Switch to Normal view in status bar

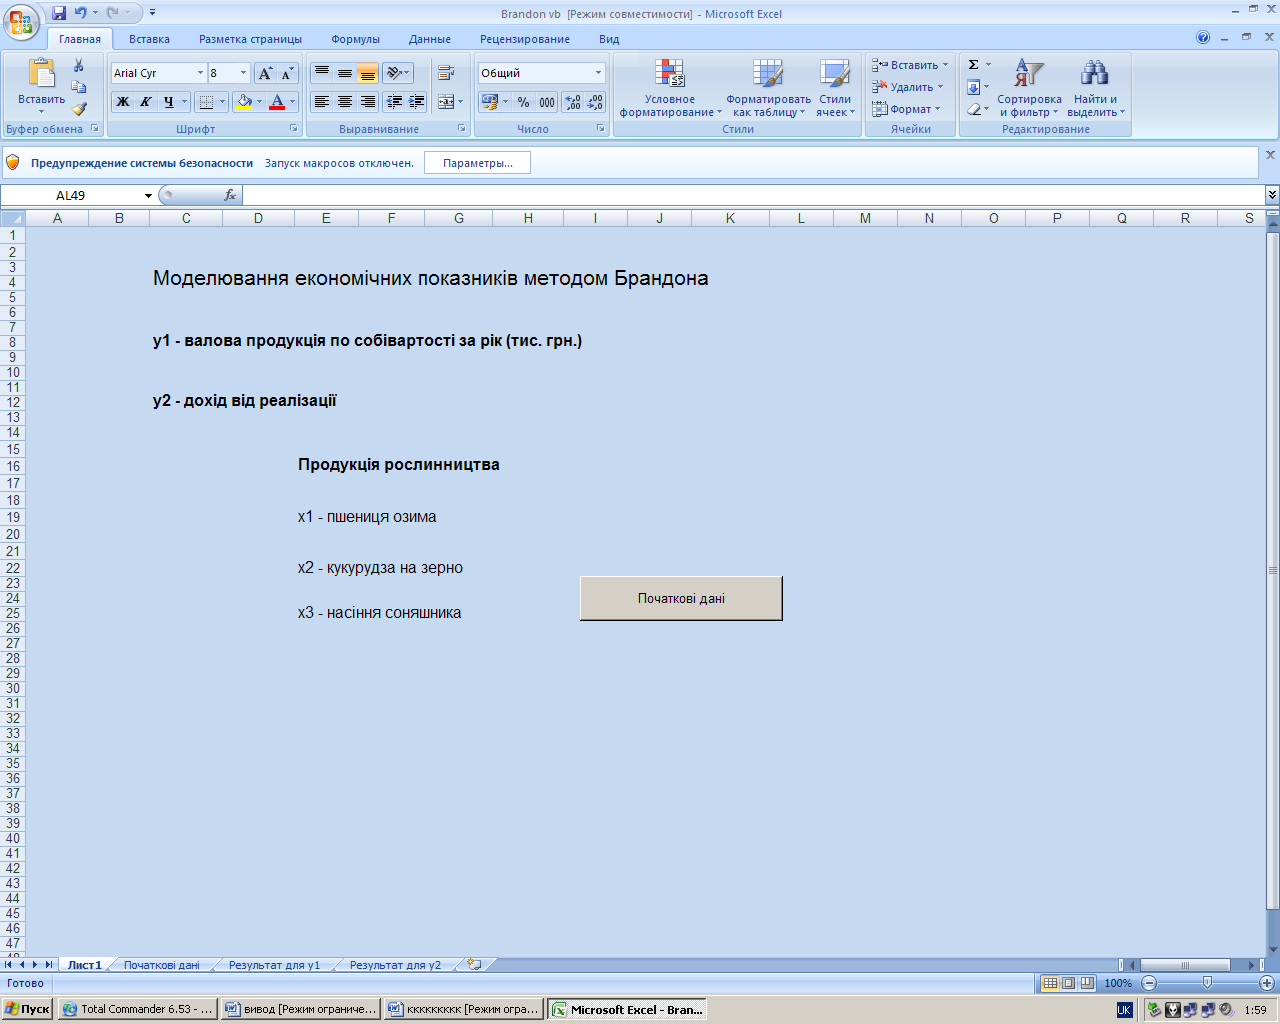click(x=1050, y=983)
